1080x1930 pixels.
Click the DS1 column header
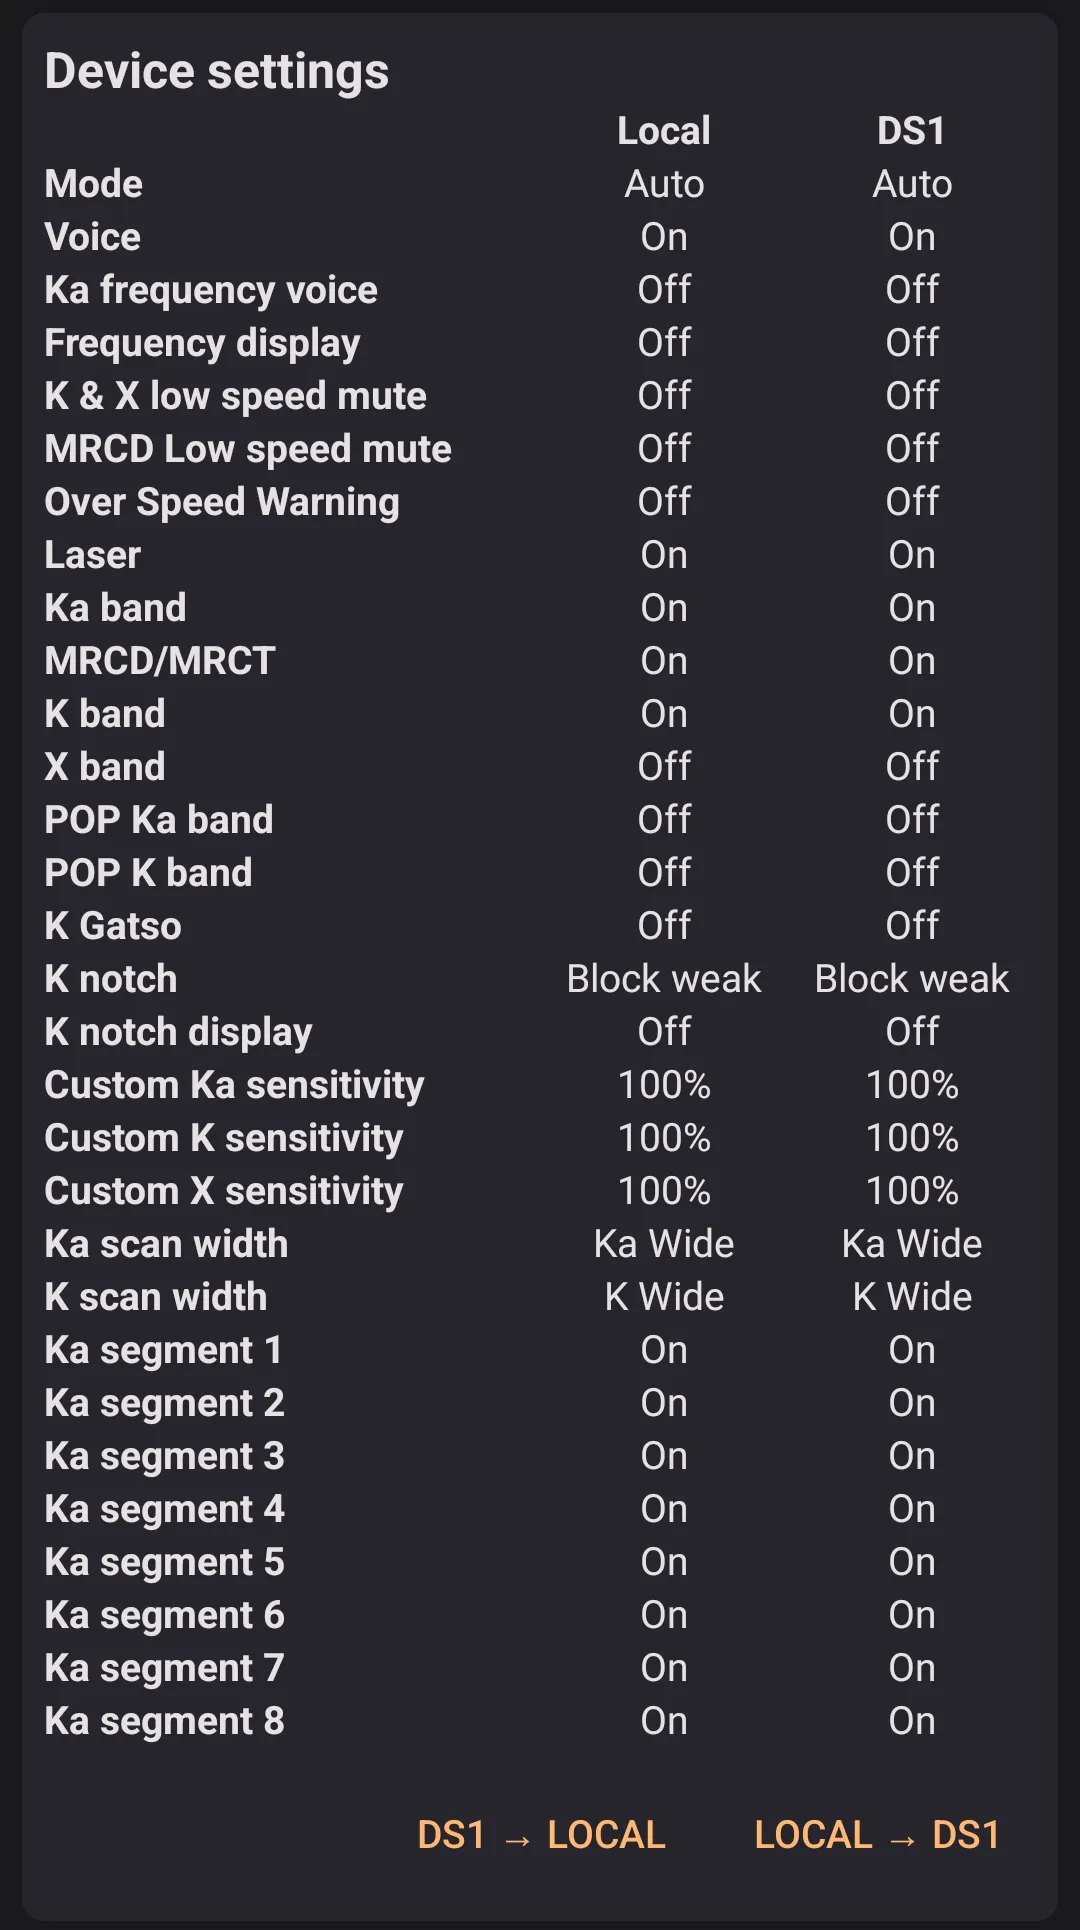(911, 131)
